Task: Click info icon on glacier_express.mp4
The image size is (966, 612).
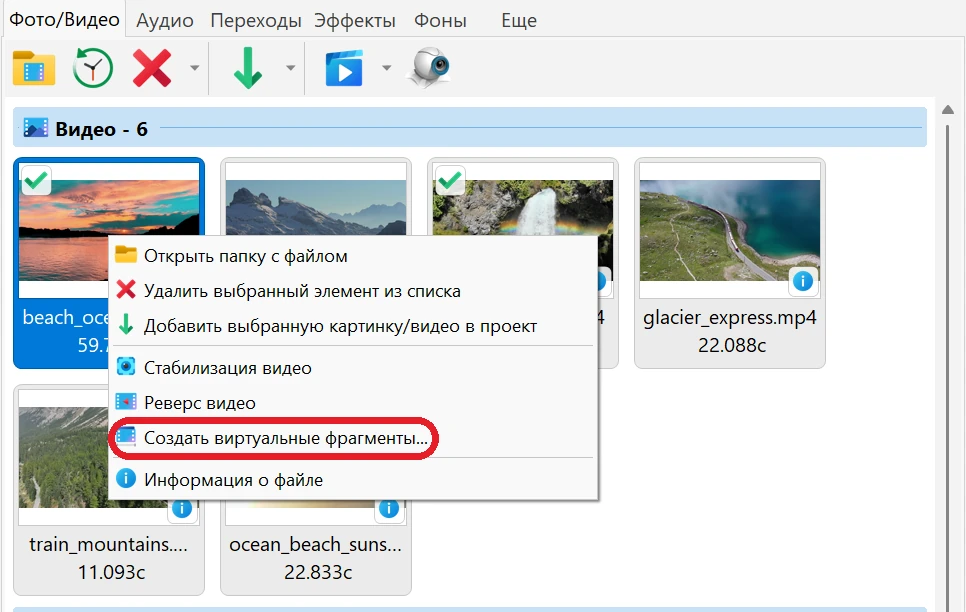Action: pos(802,282)
